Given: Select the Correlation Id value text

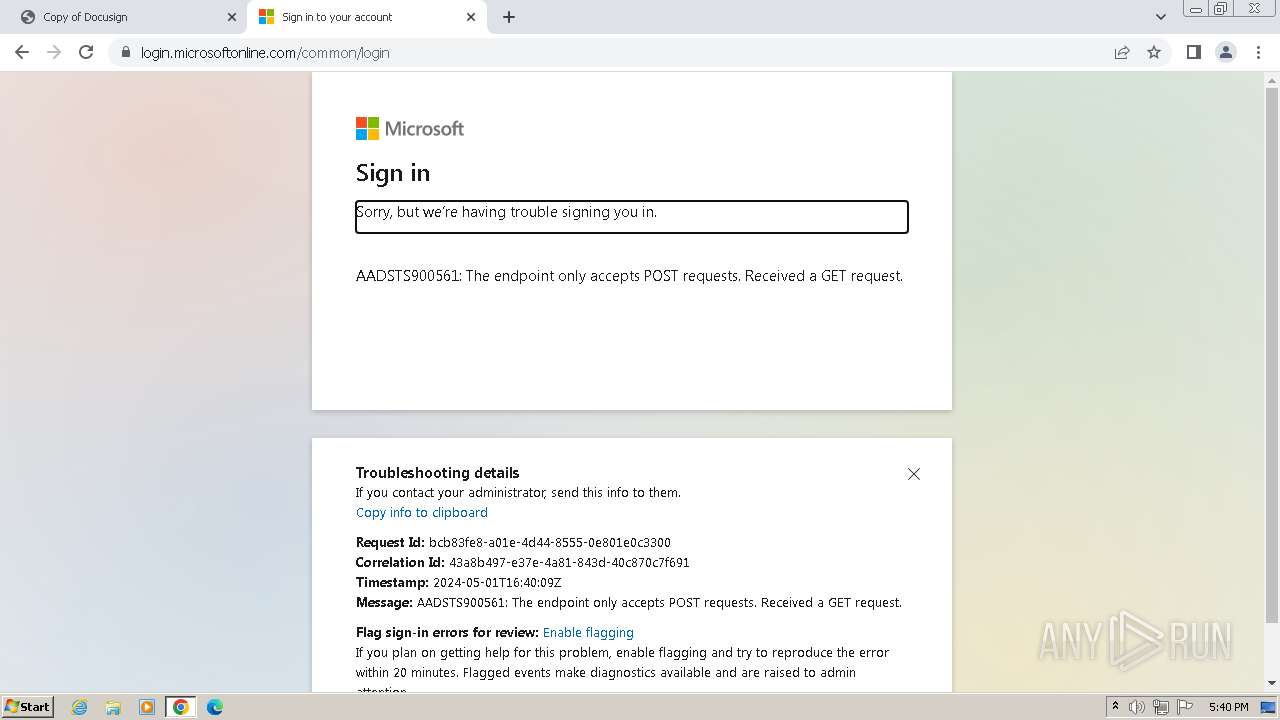Looking at the screenshot, I should tap(569, 563).
